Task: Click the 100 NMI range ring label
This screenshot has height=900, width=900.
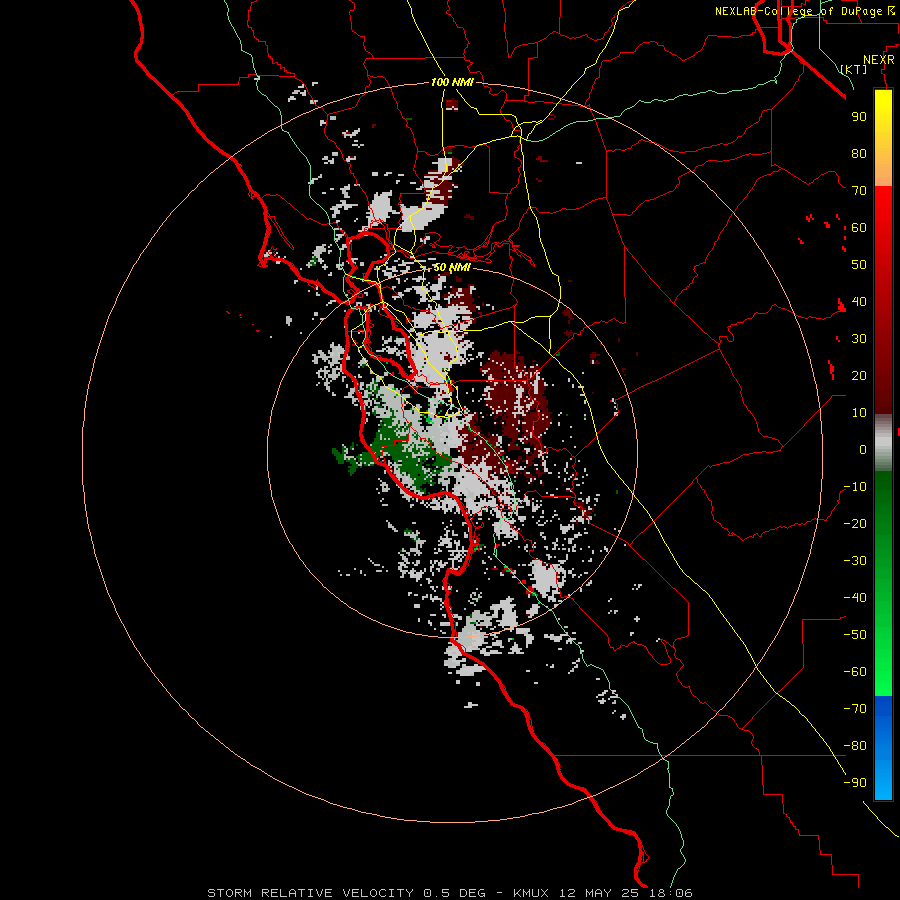Action: [452, 83]
